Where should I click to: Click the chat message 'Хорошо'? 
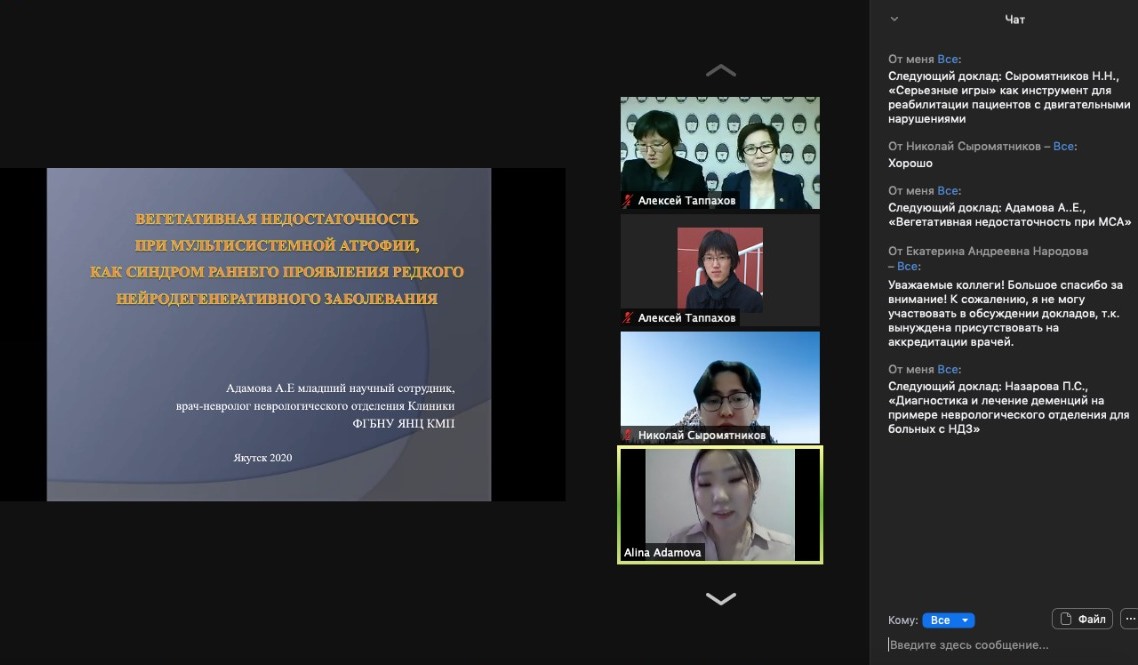(910, 163)
